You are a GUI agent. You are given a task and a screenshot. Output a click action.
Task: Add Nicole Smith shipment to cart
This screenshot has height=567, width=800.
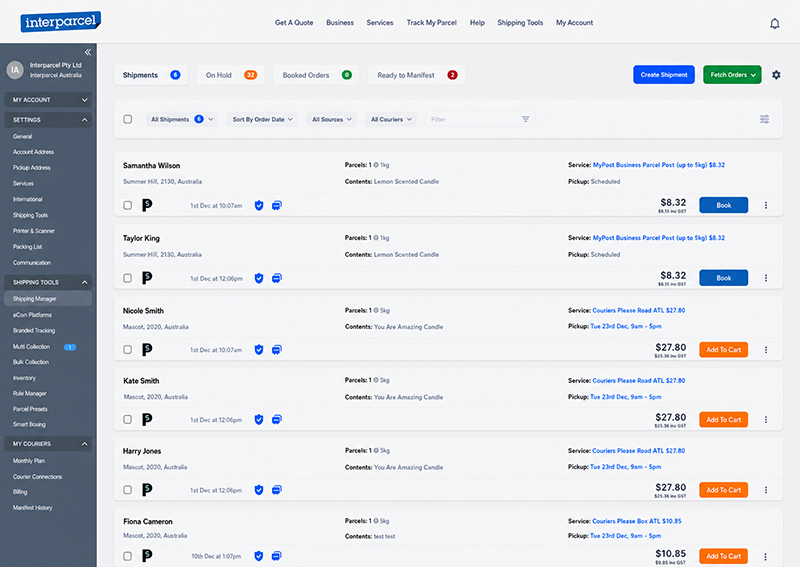723,350
